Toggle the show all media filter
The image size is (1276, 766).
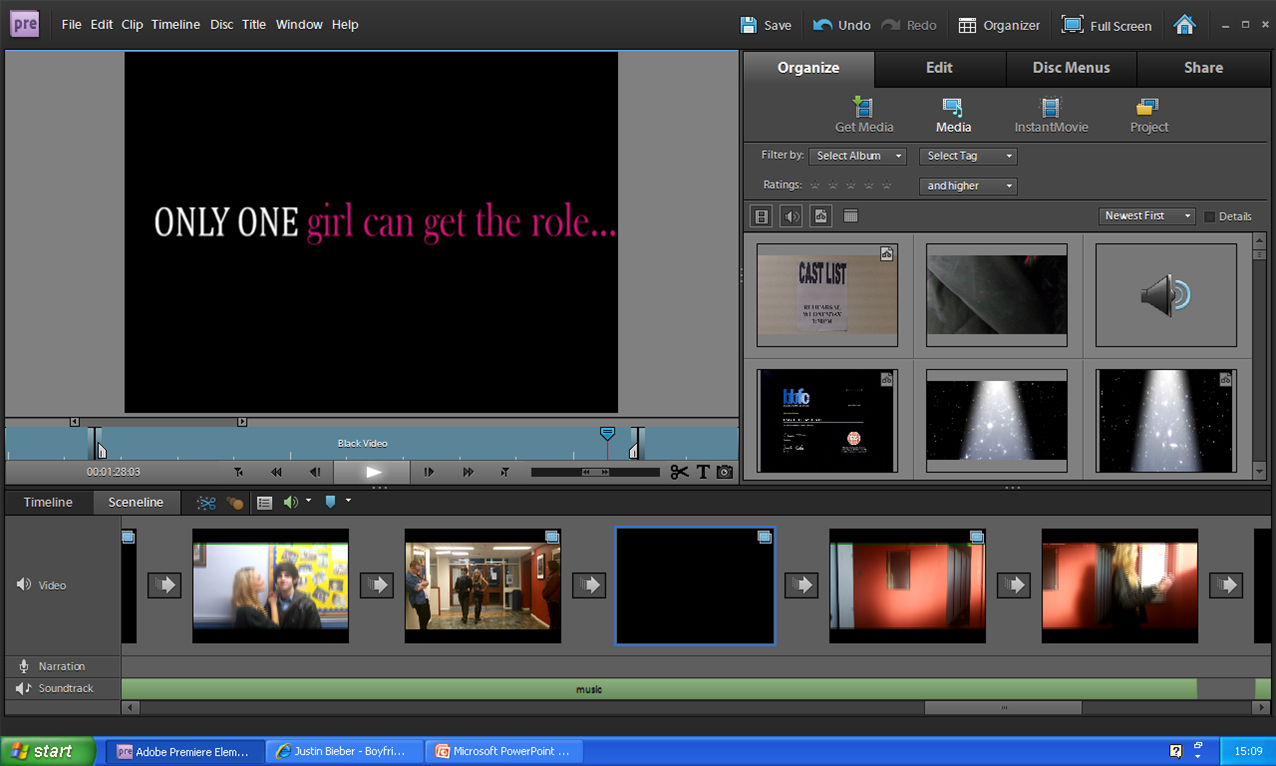point(850,216)
